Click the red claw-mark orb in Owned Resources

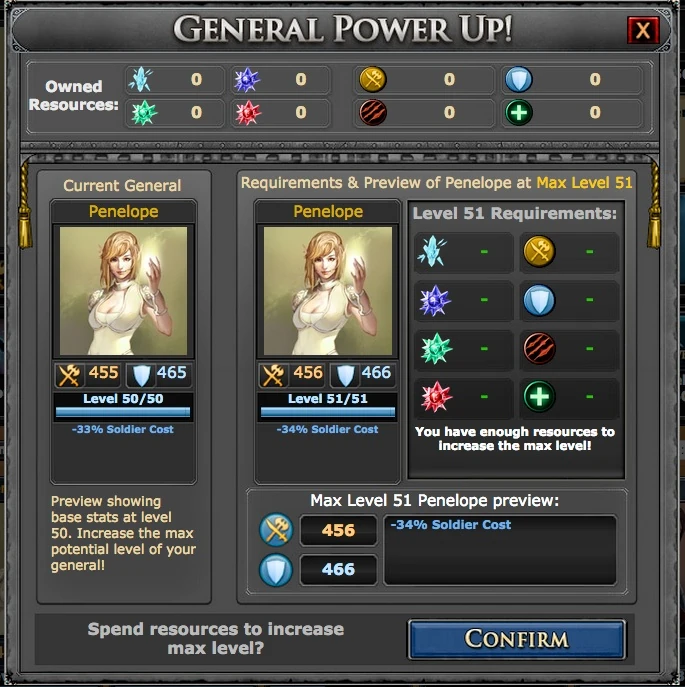pos(373,113)
